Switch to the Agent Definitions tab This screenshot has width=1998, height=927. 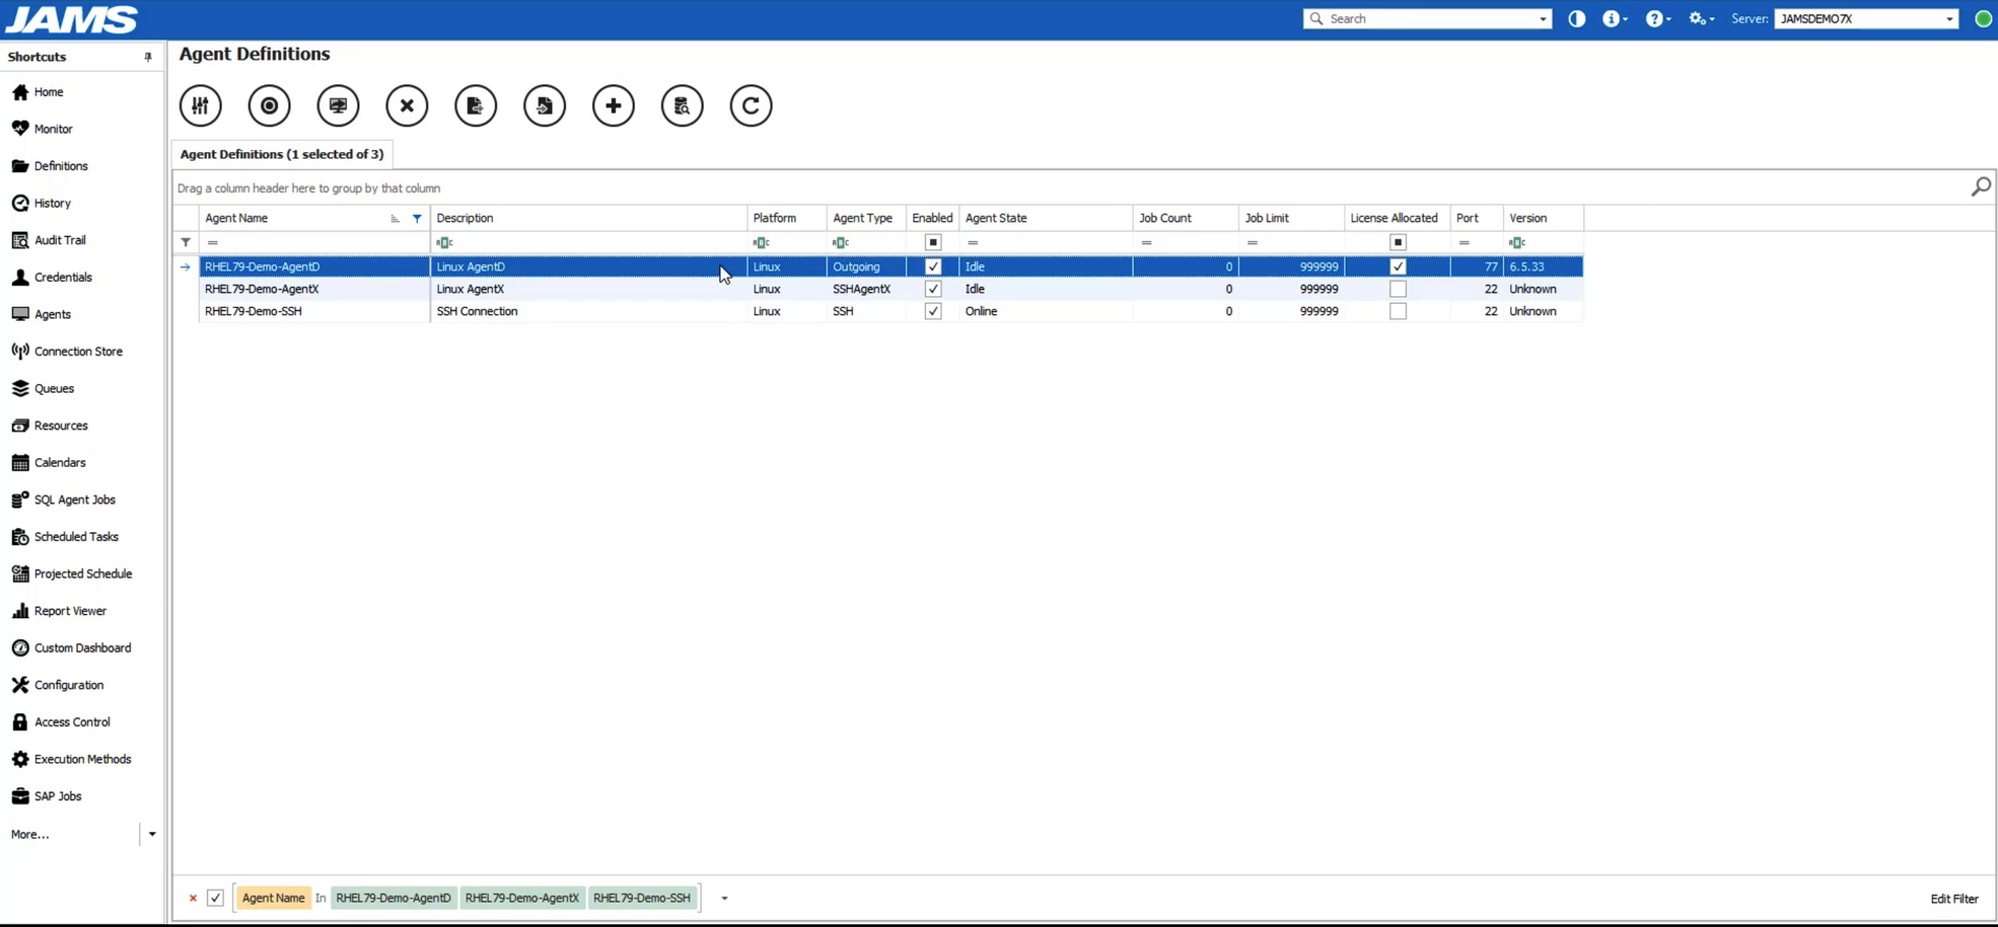[282, 154]
